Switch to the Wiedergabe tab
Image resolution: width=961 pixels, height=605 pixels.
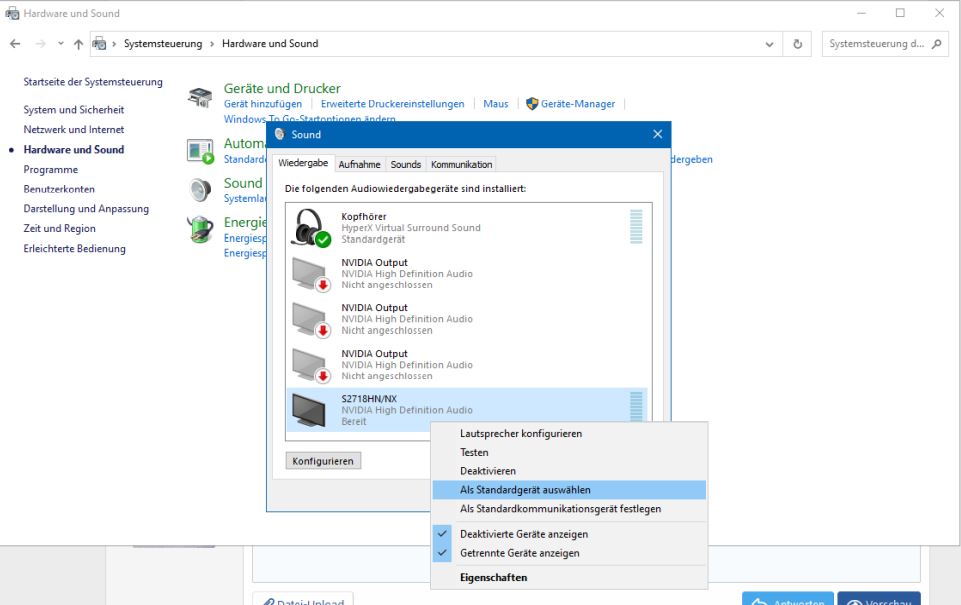303,163
